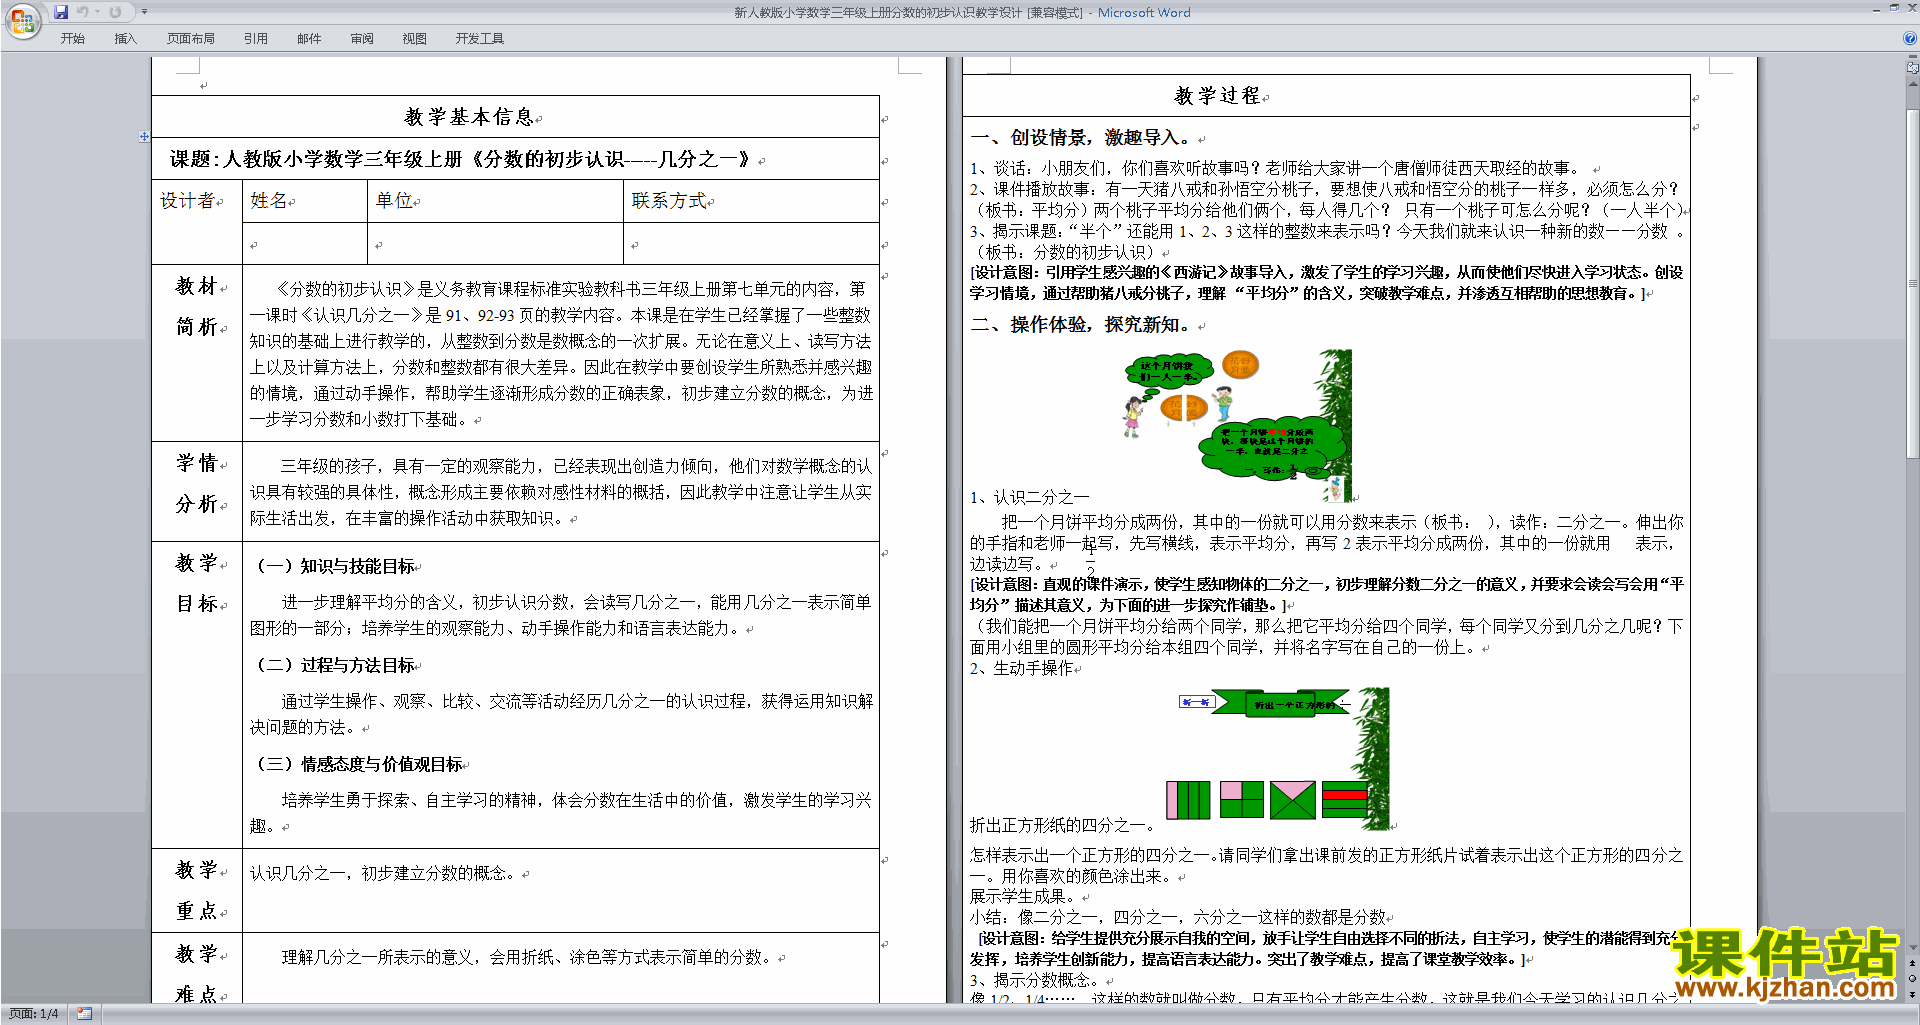This screenshot has width=1920, height=1025.
Task: Click empty cell under 联系方式
Action: [751, 244]
